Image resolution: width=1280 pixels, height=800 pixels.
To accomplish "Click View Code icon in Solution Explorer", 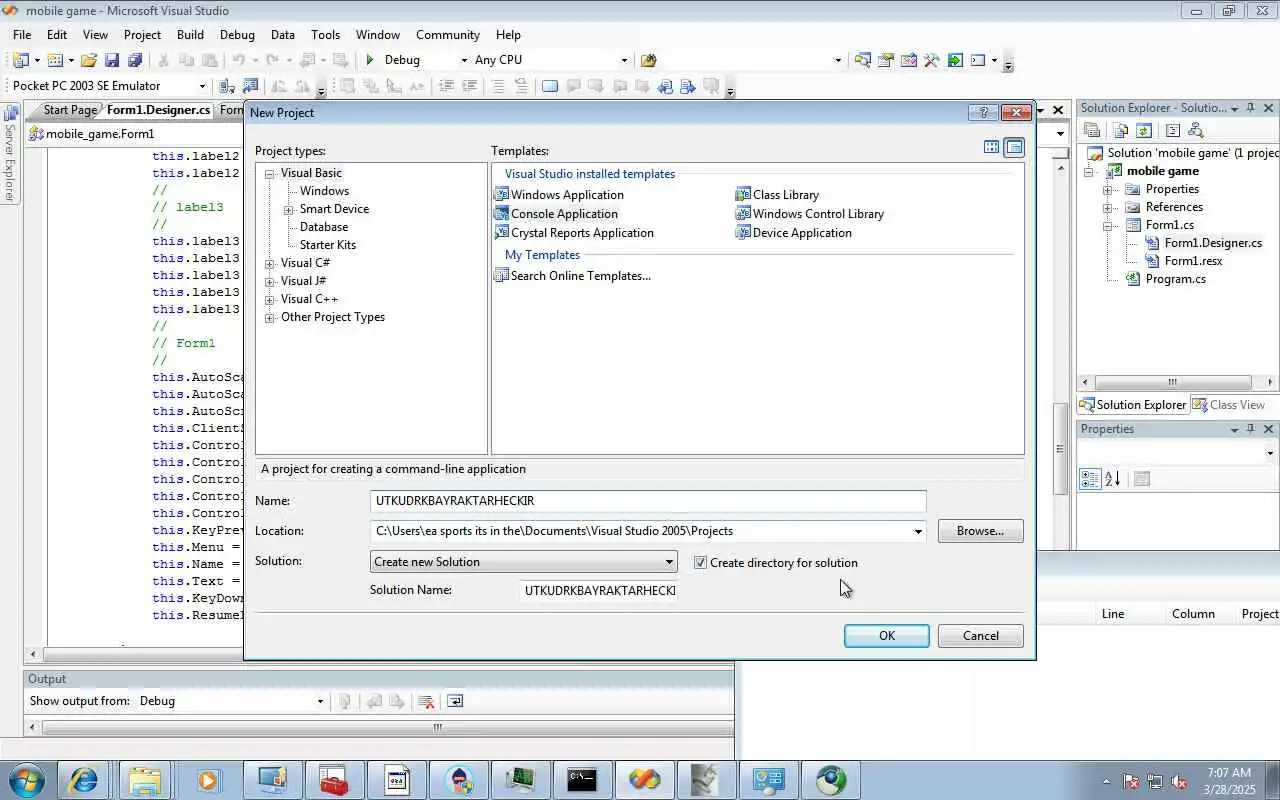I will [x=1173, y=130].
